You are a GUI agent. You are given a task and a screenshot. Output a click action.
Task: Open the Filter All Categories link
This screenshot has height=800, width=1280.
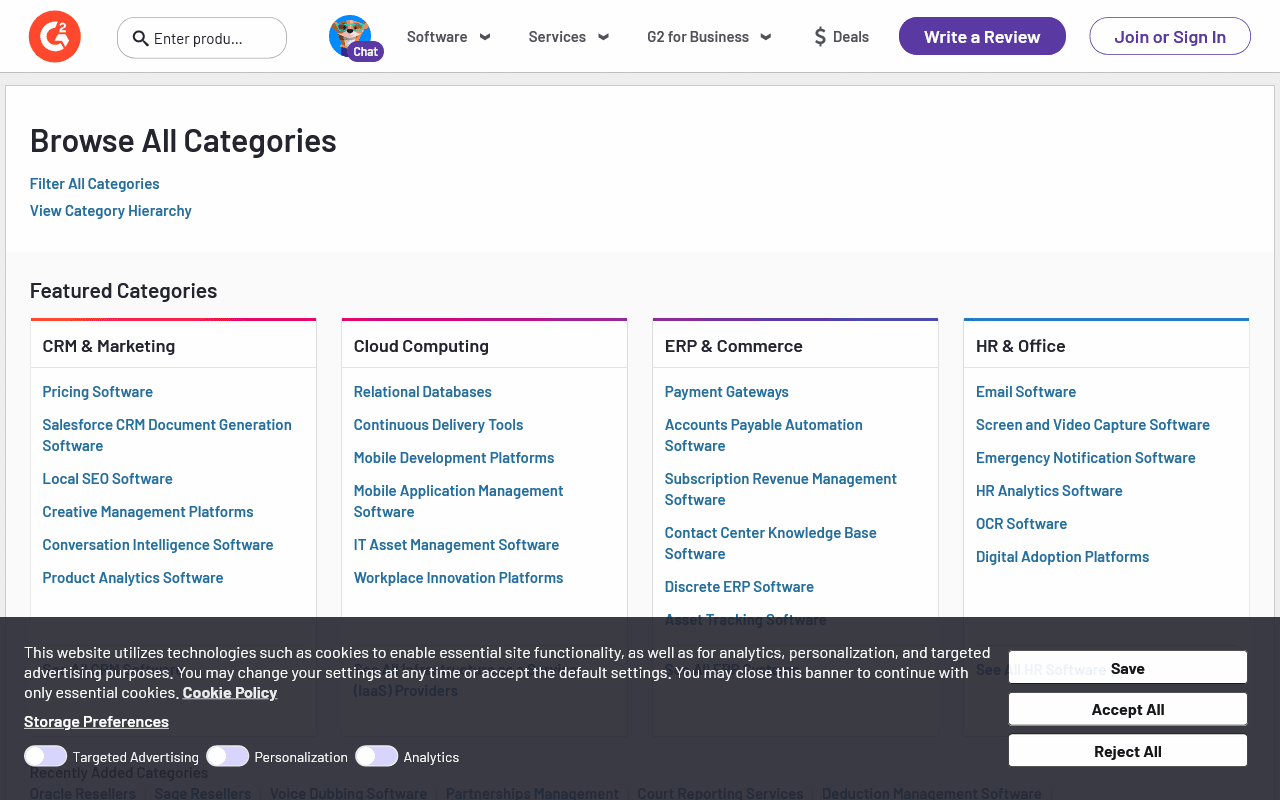tap(95, 184)
